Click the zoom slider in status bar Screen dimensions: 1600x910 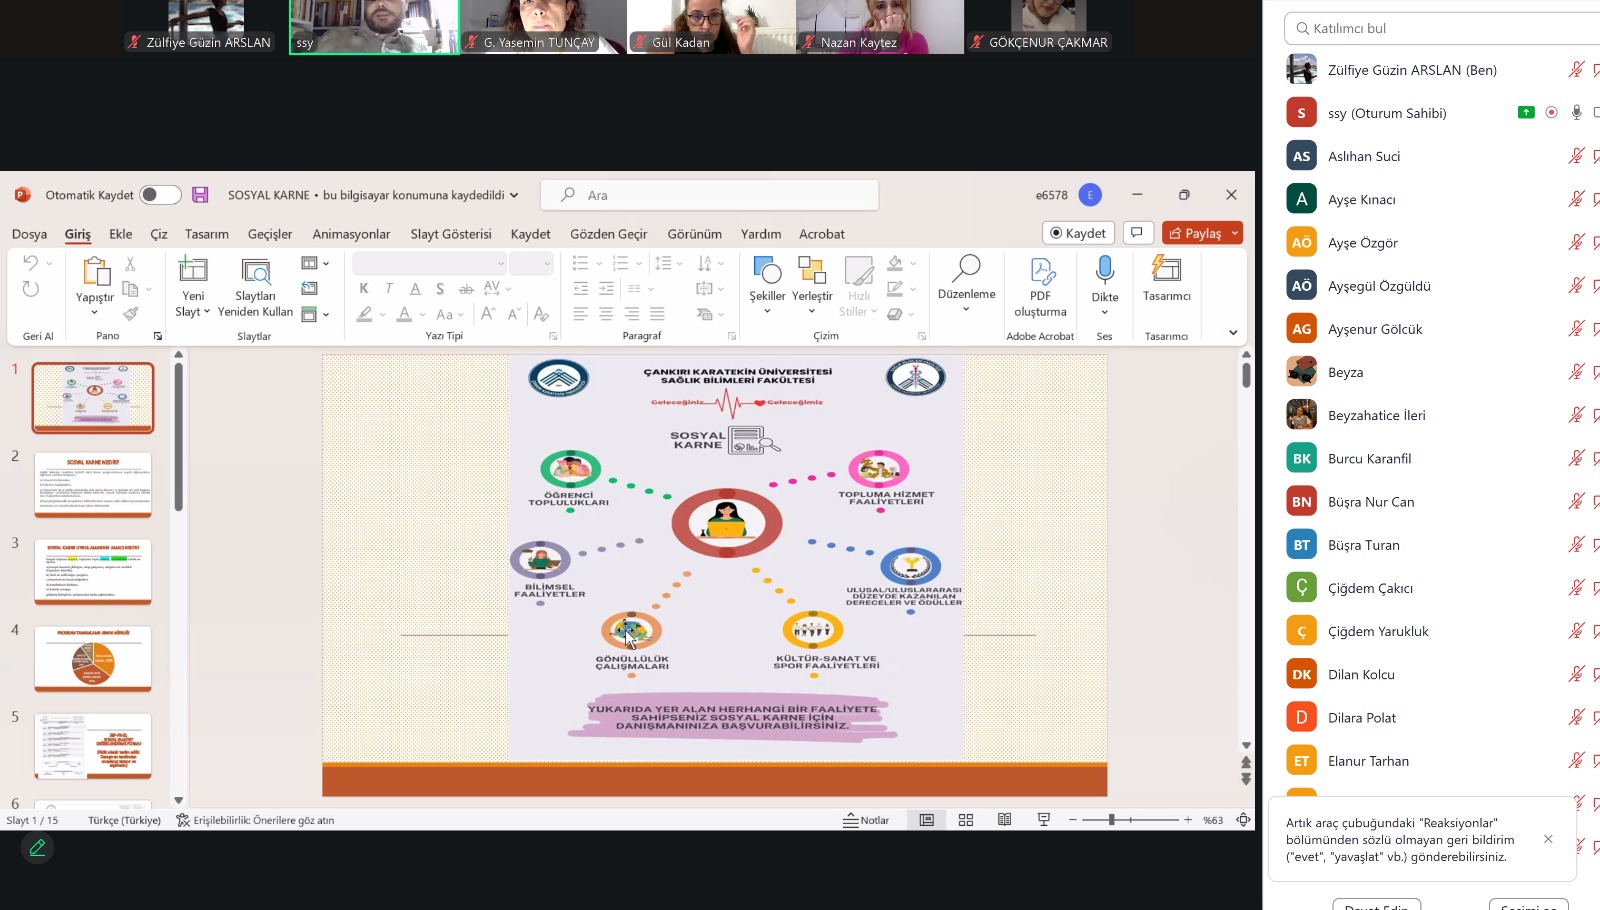tap(1111, 820)
